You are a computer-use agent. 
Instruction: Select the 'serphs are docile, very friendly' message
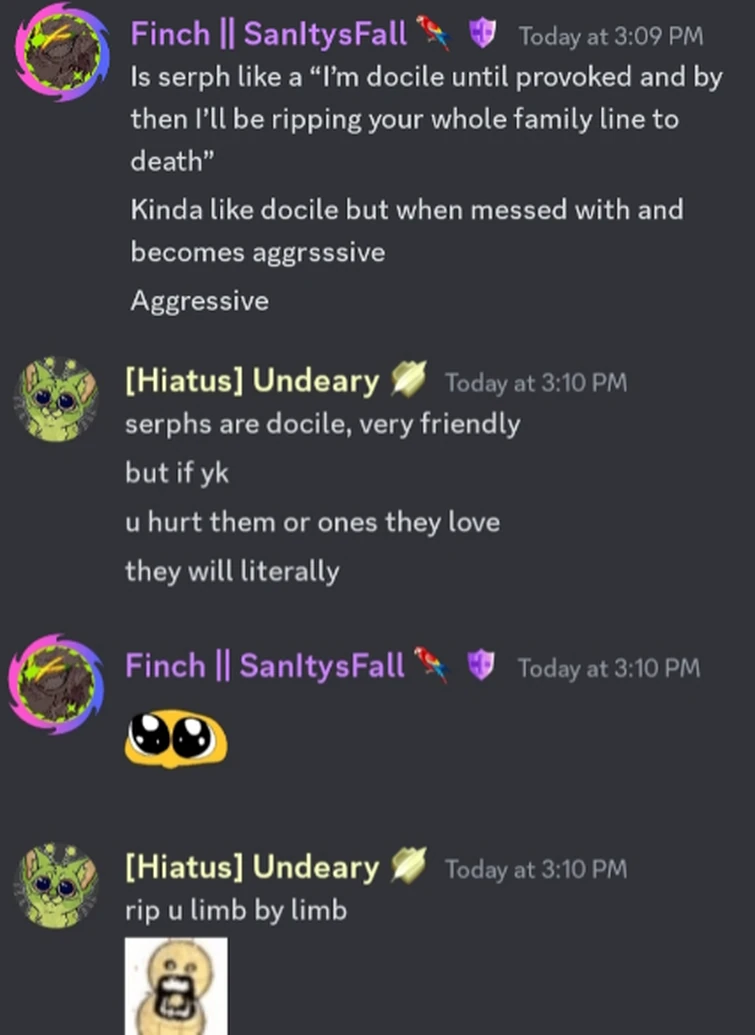(323, 424)
